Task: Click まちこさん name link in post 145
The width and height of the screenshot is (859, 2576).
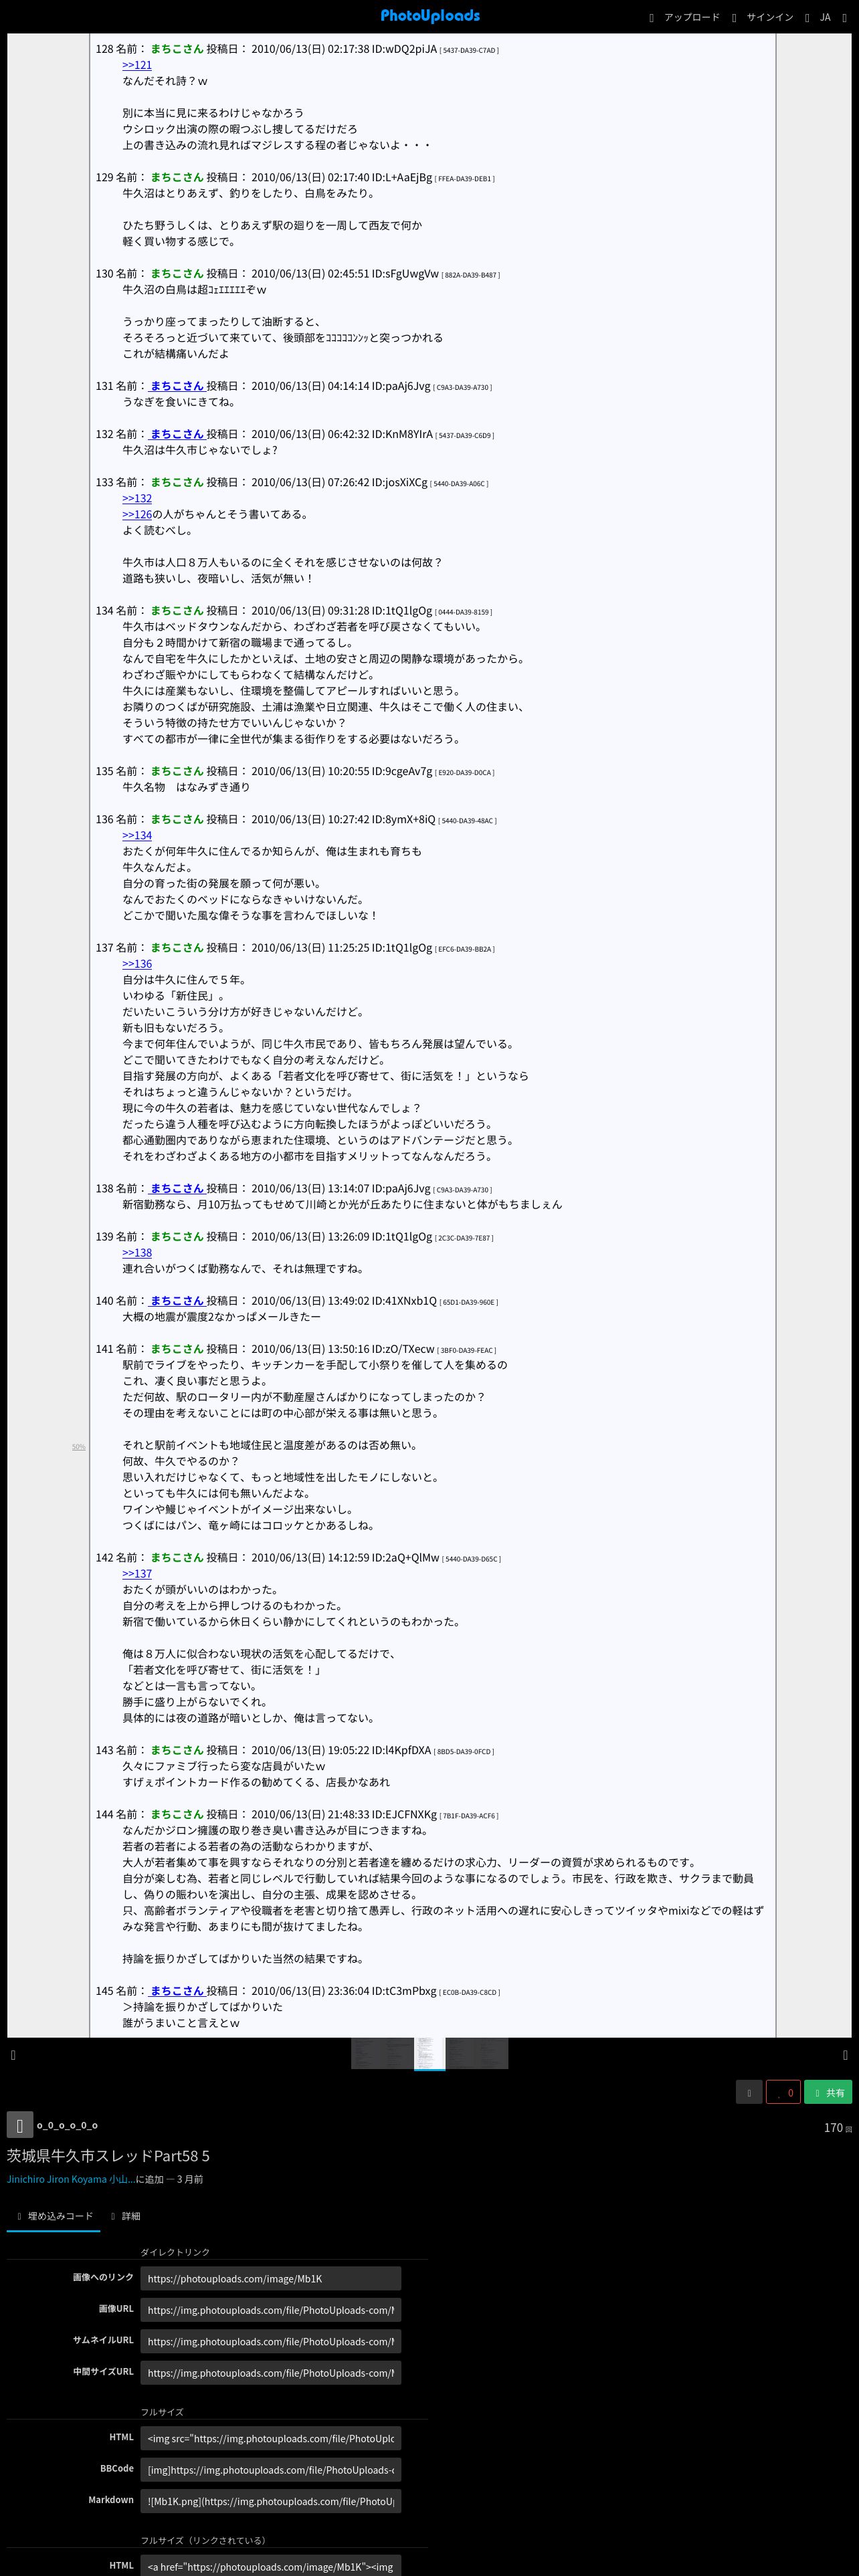Action: pyautogui.click(x=177, y=1991)
